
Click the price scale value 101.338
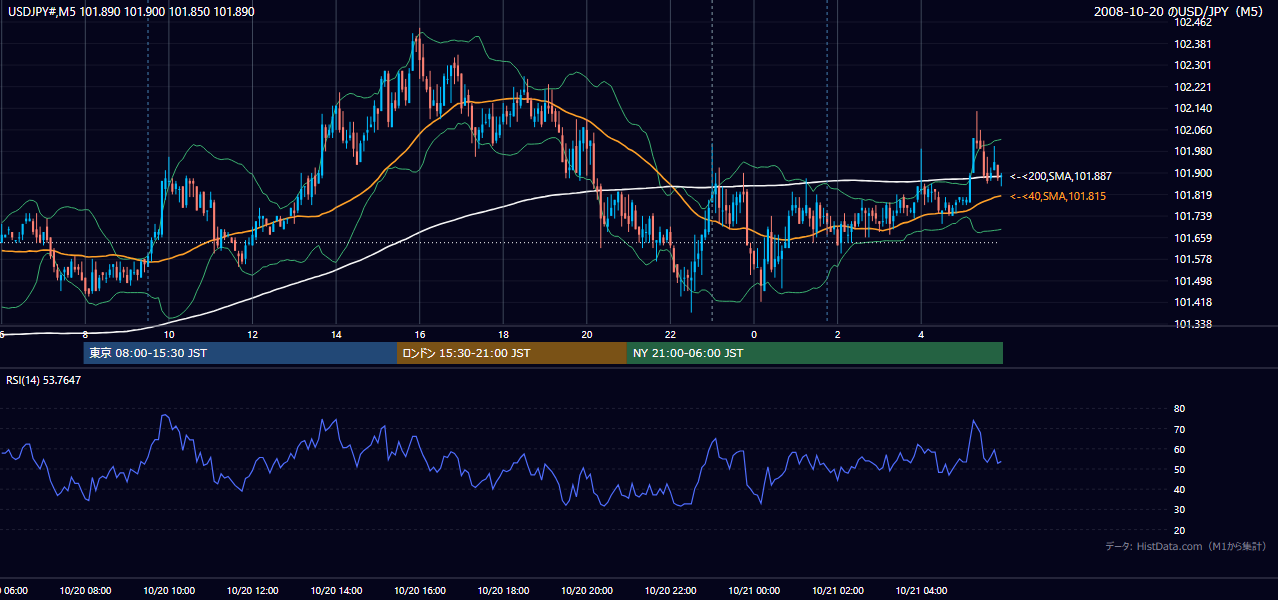[x=1193, y=324]
